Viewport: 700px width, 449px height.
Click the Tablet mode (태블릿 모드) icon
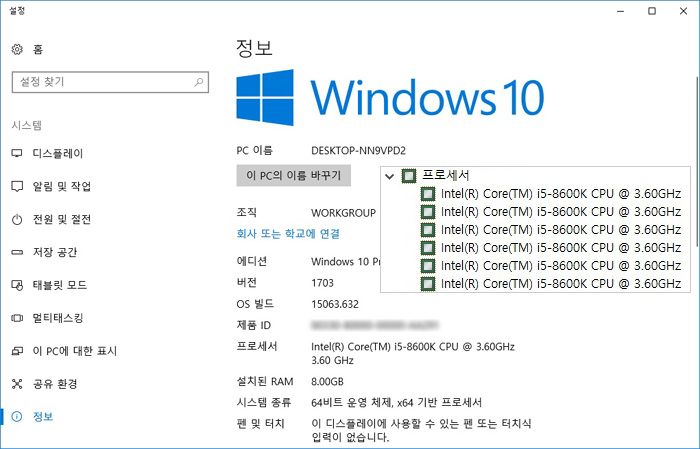(x=17, y=285)
